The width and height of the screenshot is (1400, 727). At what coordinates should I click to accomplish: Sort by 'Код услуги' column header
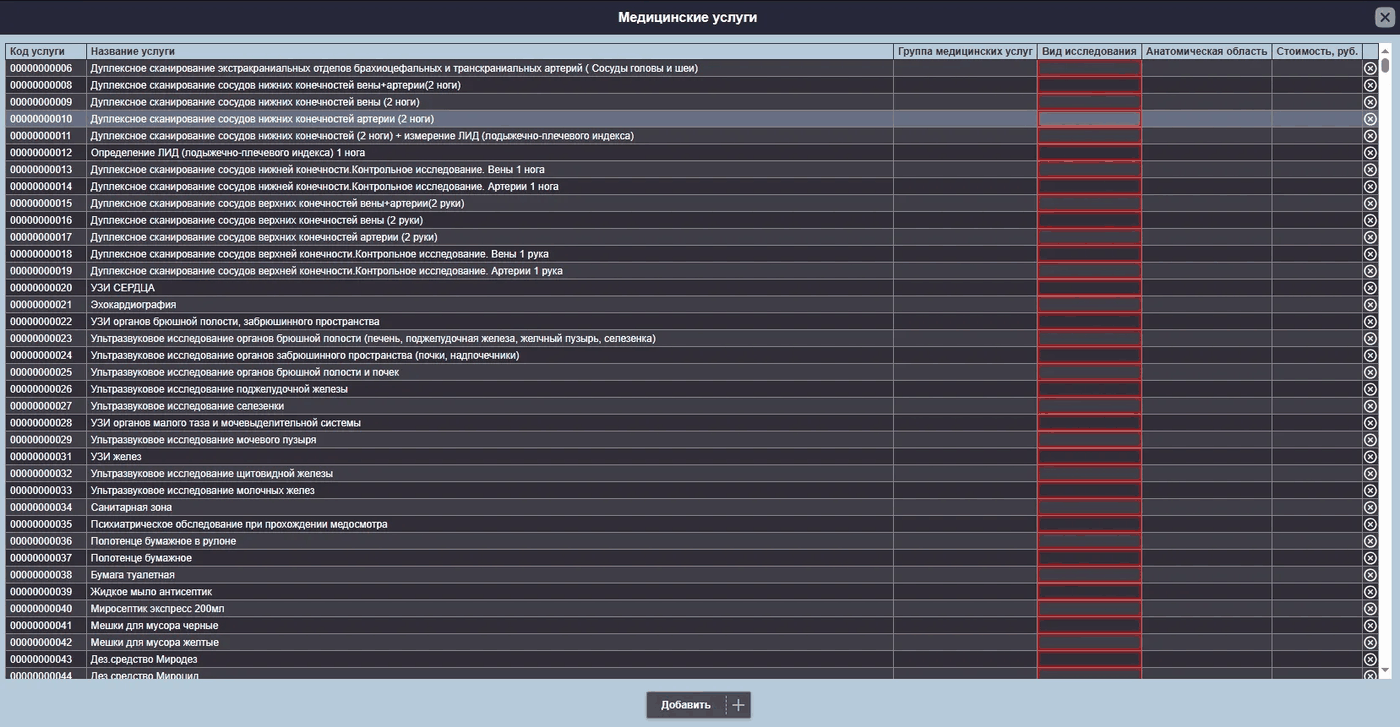point(46,51)
